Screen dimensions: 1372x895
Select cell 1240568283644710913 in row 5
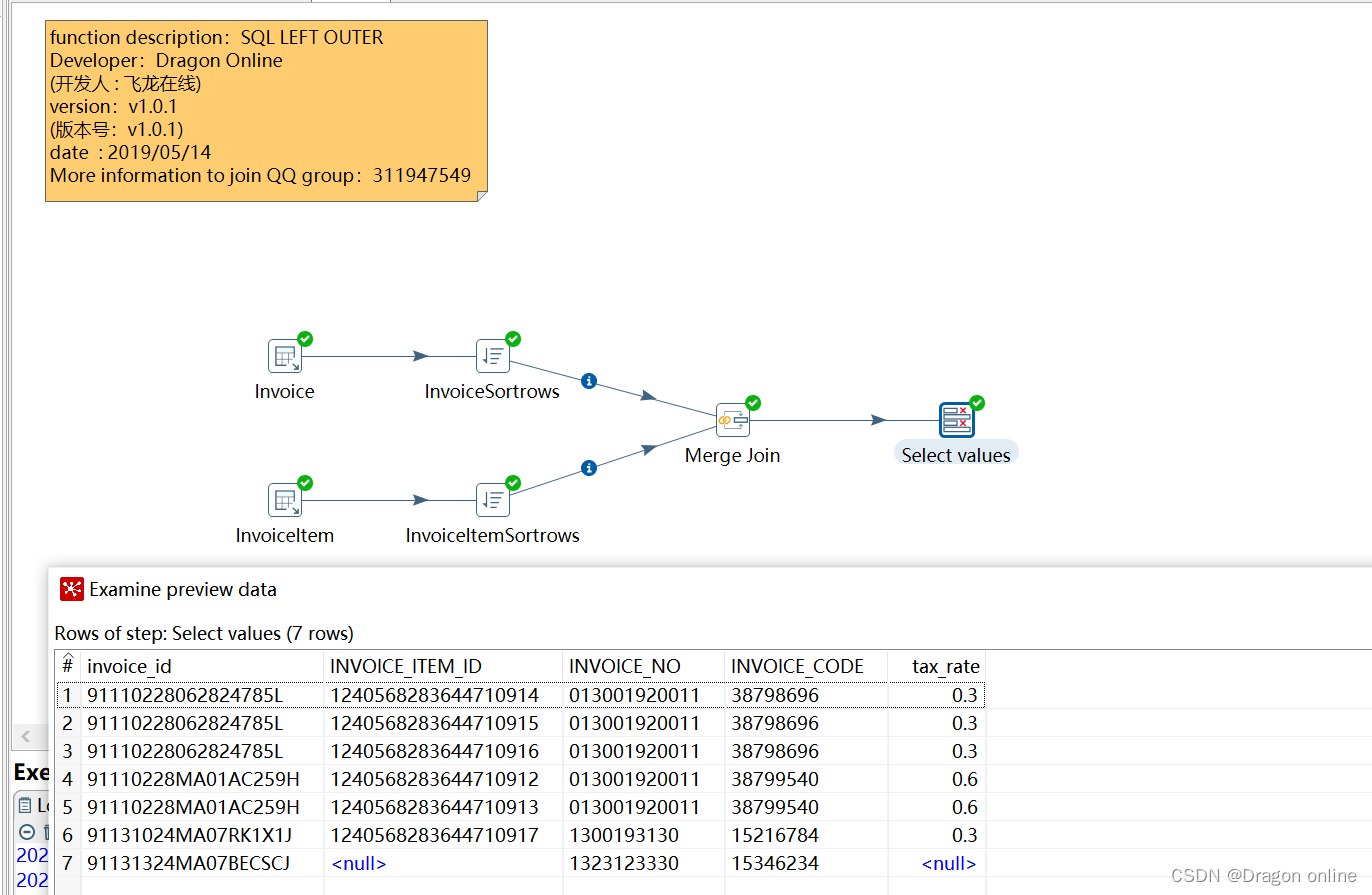pos(444,807)
